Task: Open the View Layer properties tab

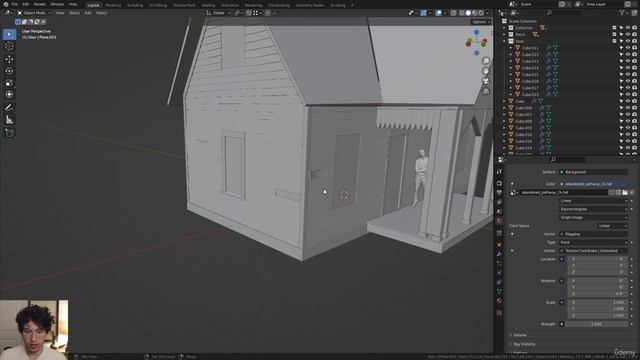Action: 499,202
